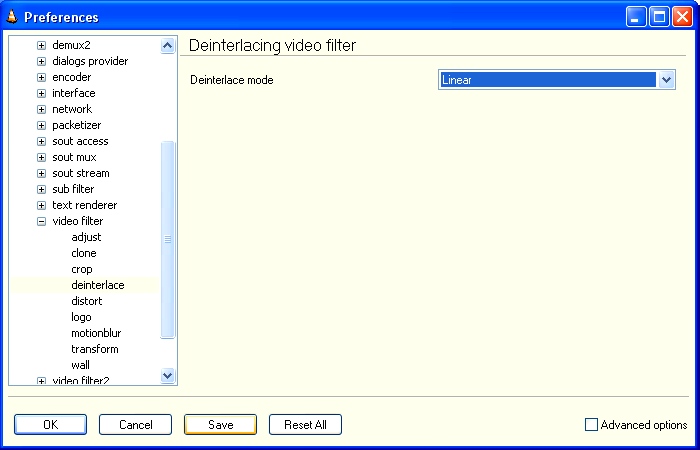
Task: Open the transform filter settings
Action: tap(94, 349)
